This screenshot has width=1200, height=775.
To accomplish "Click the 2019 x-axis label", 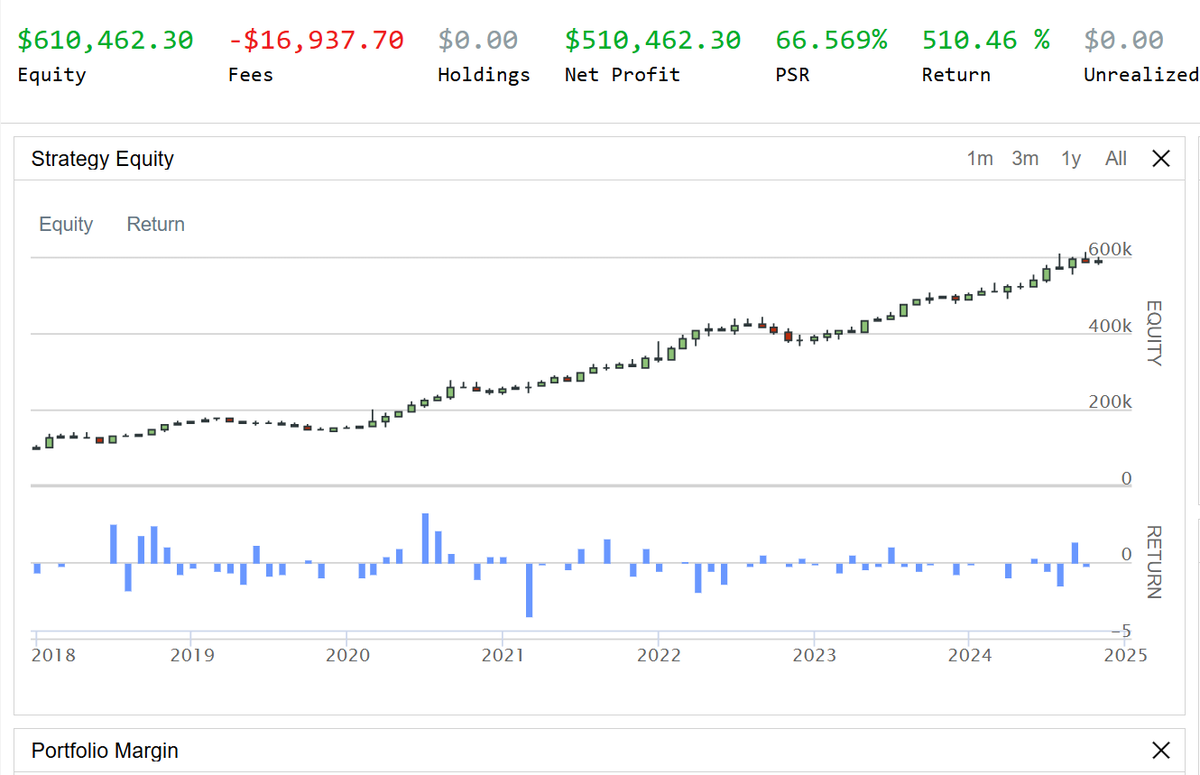I will [x=191, y=655].
